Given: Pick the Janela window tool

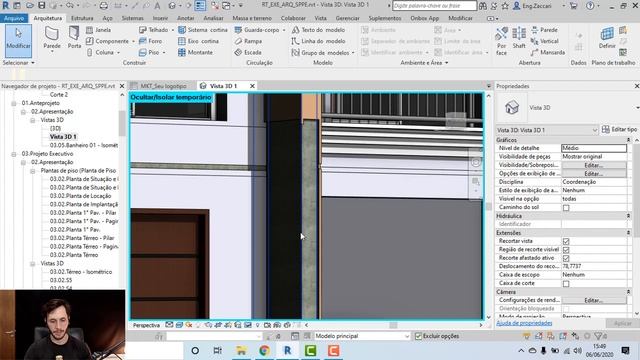Looking at the screenshot, I should [99, 30].
